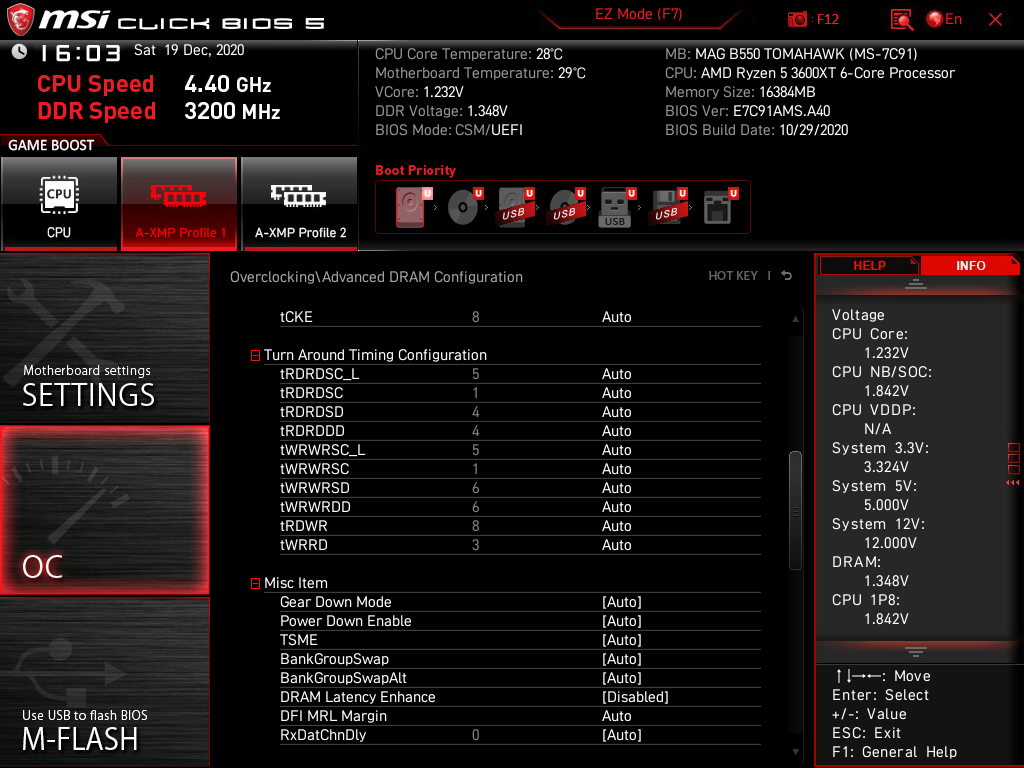Switch to EZ Mode (F7)

coord(638,14)
